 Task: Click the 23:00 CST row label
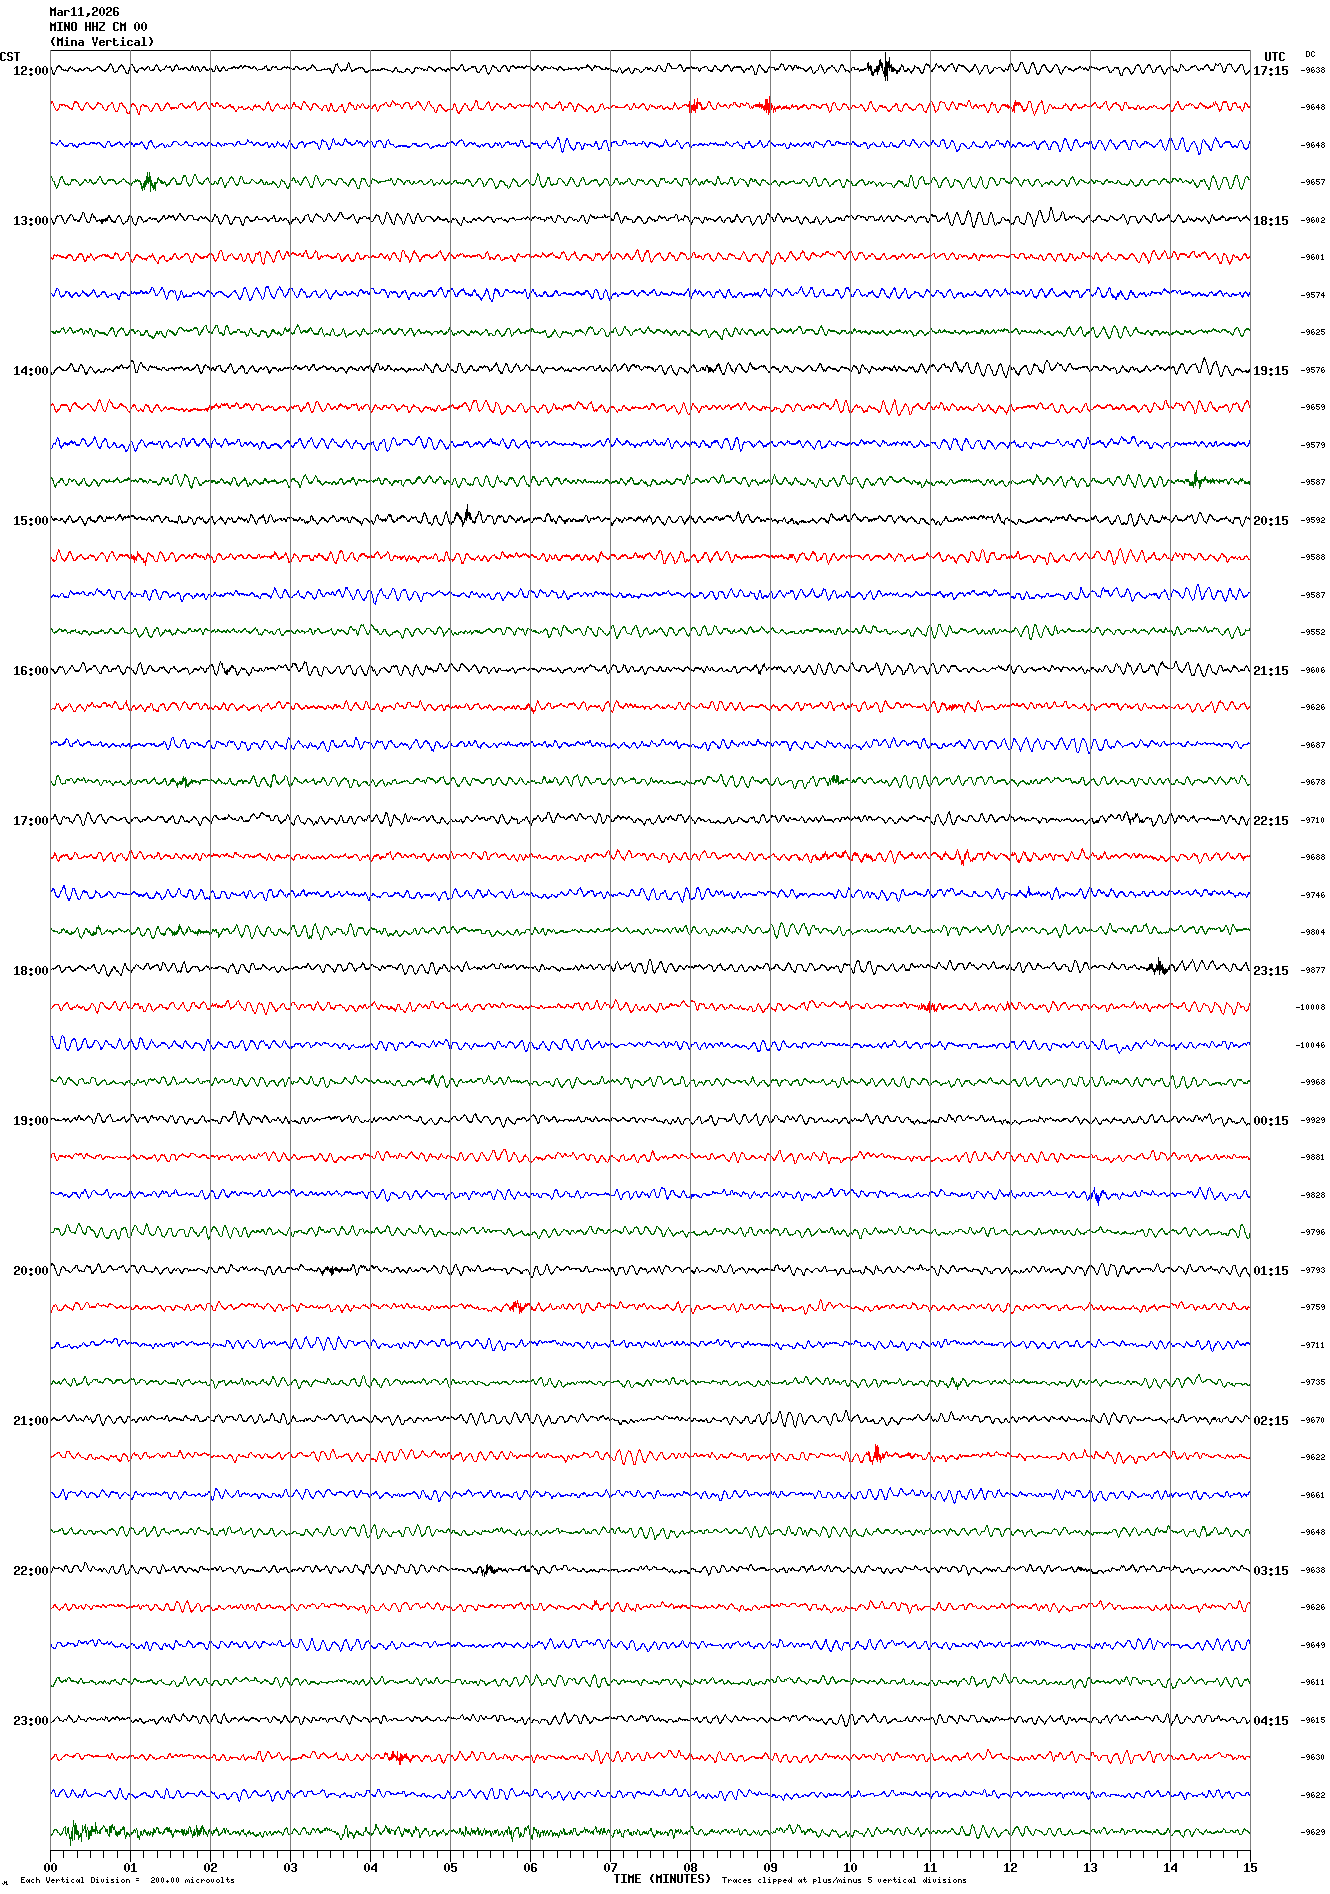click(x=30, y=1721)
